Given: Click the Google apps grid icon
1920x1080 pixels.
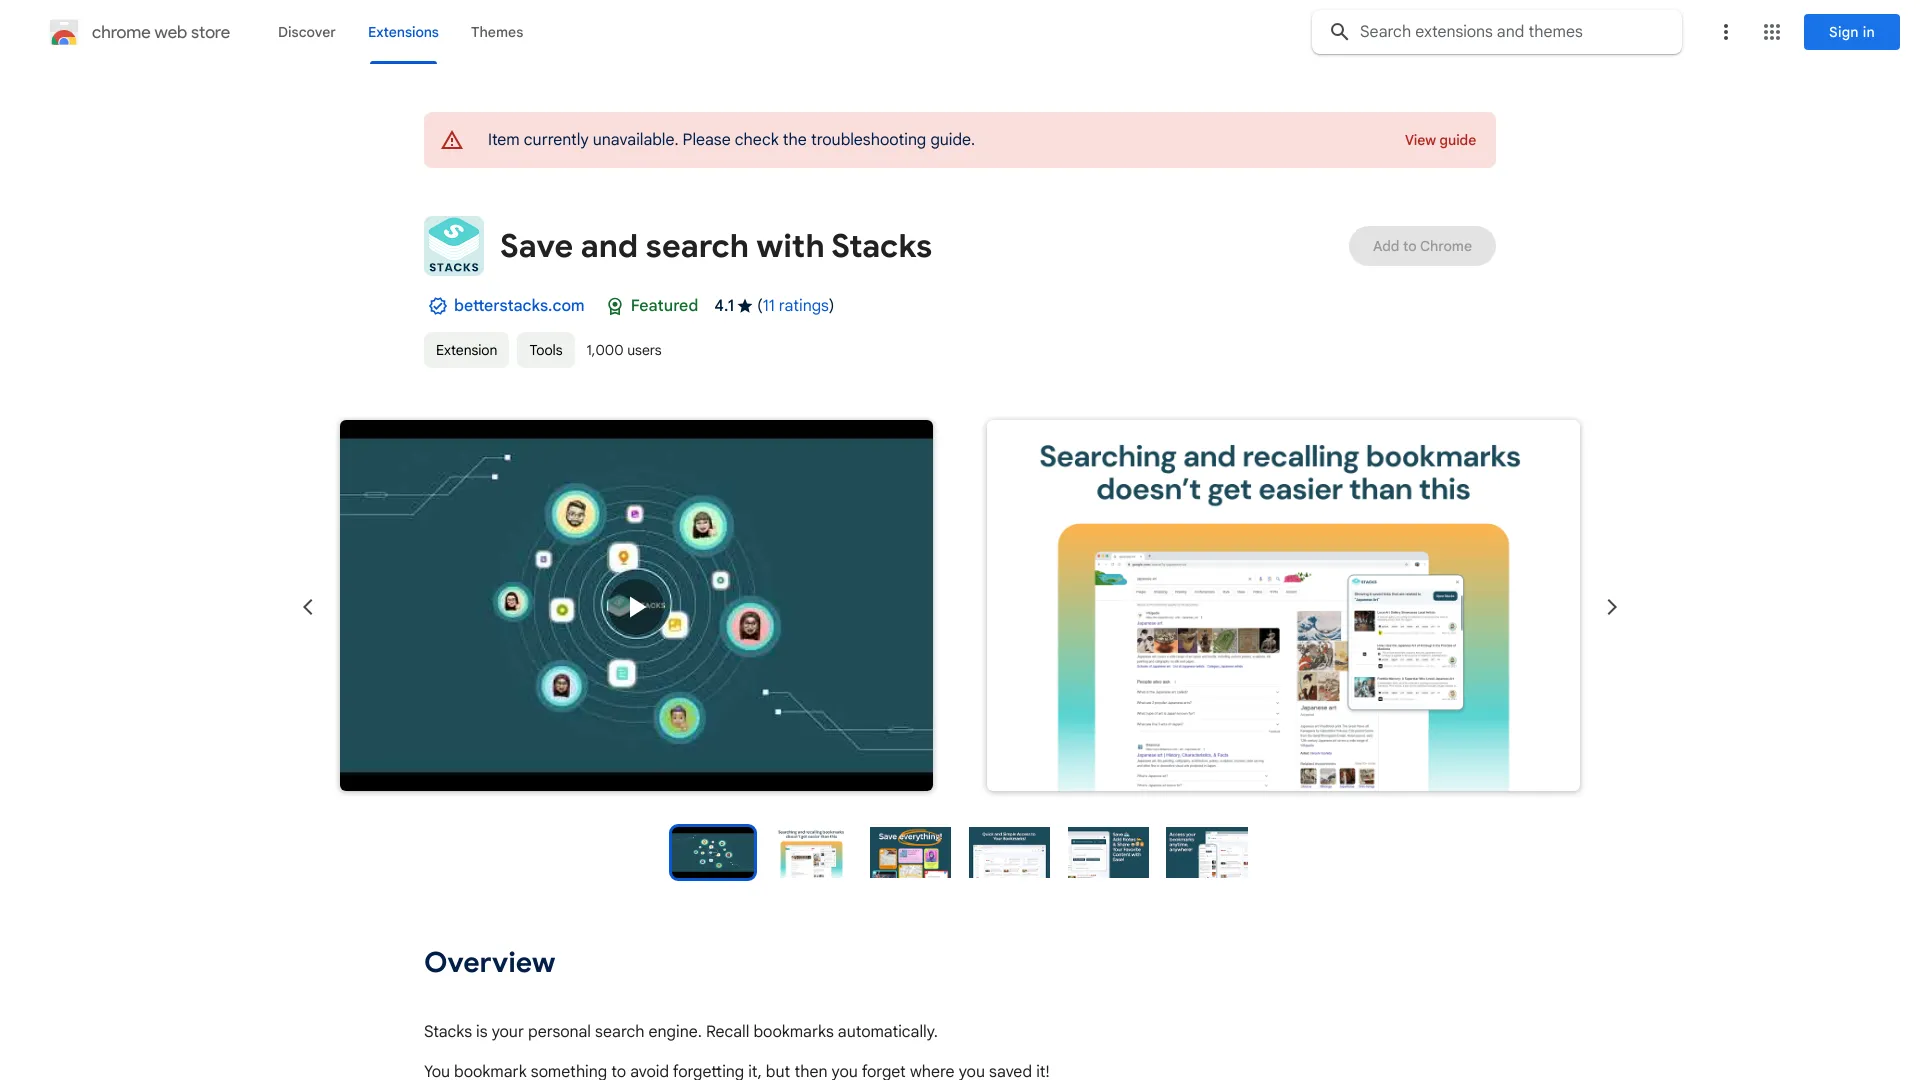Looking at the screenshot, I should coord(1771,32).
